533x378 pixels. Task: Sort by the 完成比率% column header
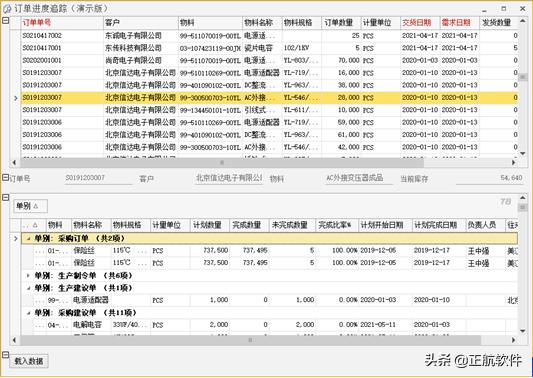point(337,225)
